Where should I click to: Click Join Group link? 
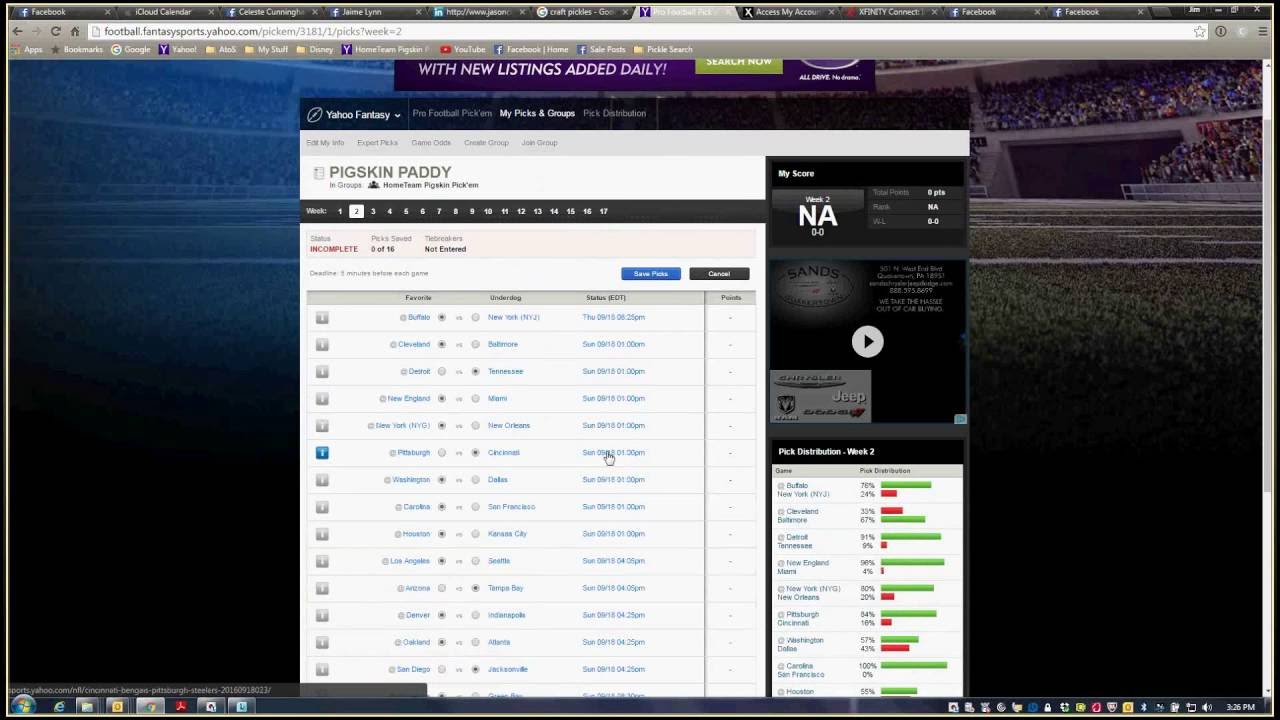click(539, 142)
